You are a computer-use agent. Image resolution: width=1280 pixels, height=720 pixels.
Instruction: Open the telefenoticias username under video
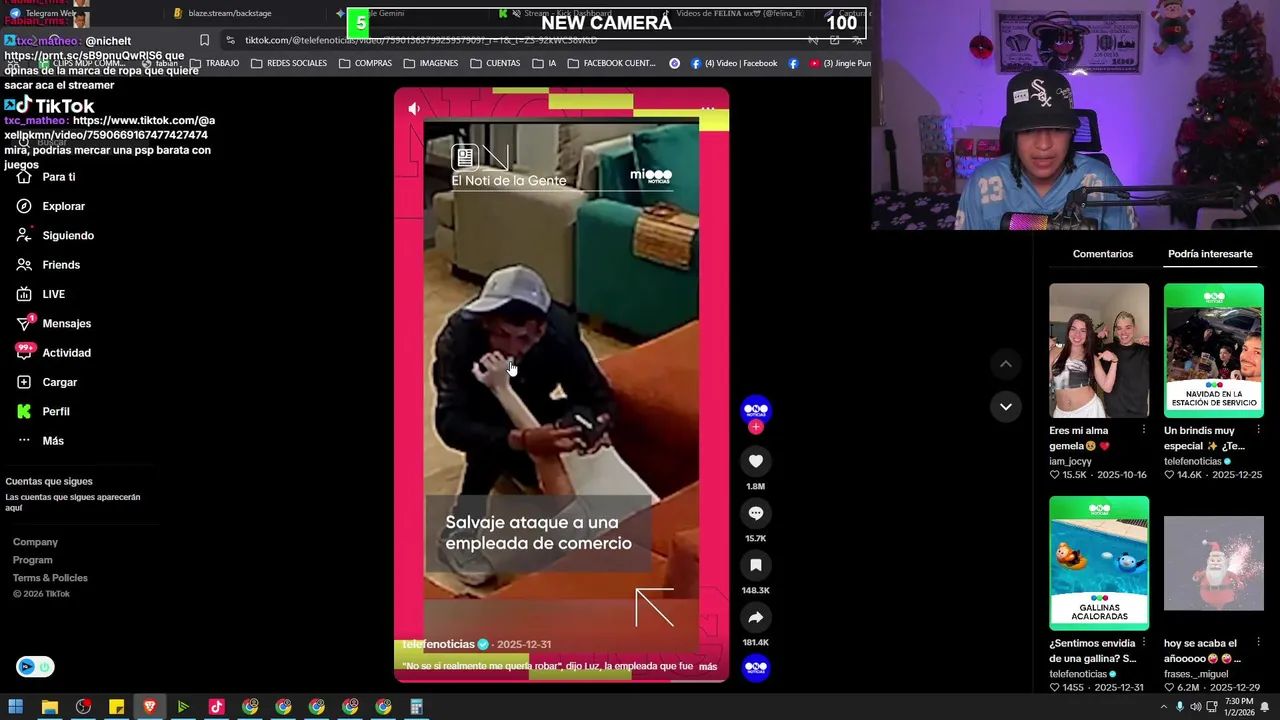pyautogui.click(x=438, y=644)
